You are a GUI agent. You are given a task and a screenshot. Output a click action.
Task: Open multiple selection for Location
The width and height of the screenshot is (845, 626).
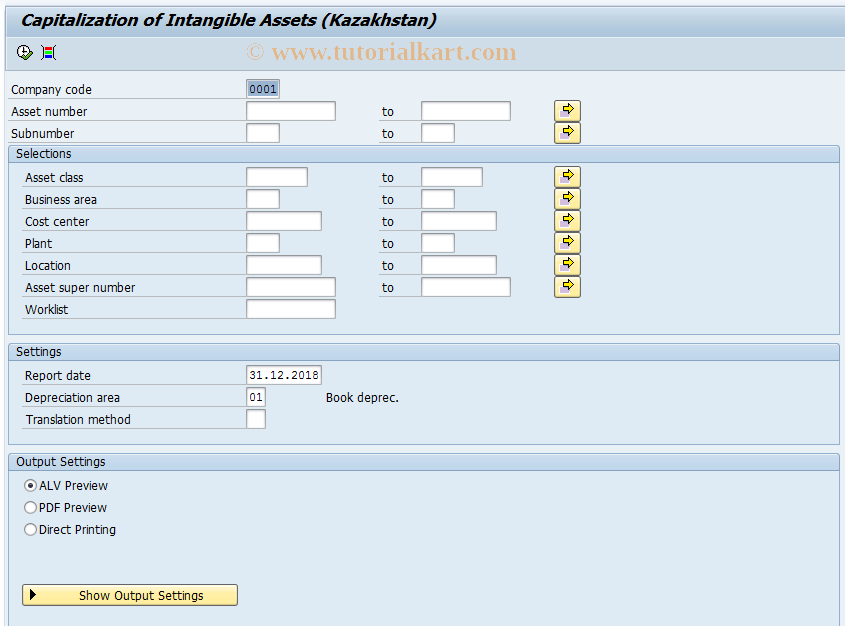[x=567, y=266]
